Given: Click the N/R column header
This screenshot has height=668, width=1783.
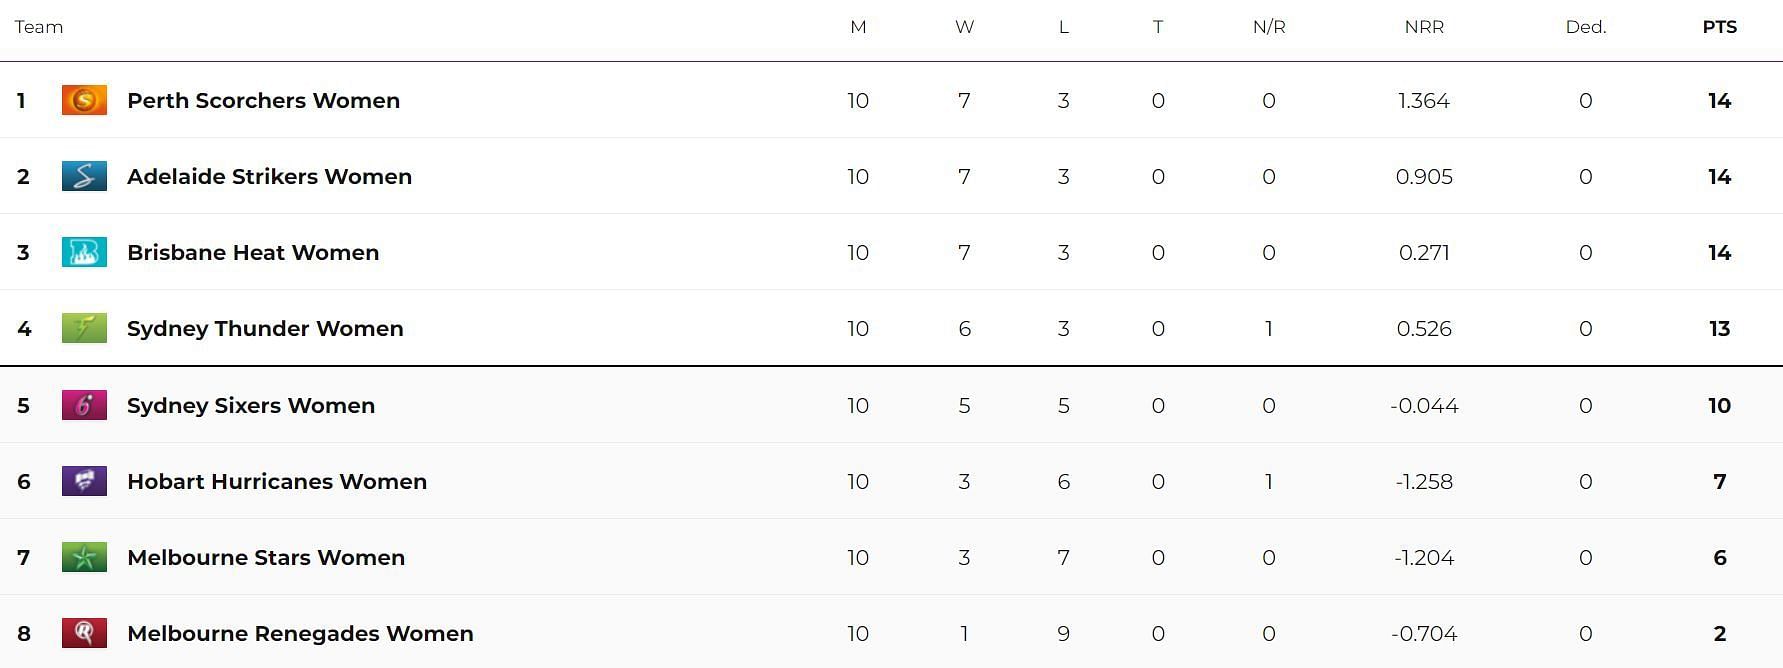Looking at the screenshot, I should click(x=1269, y=27).
